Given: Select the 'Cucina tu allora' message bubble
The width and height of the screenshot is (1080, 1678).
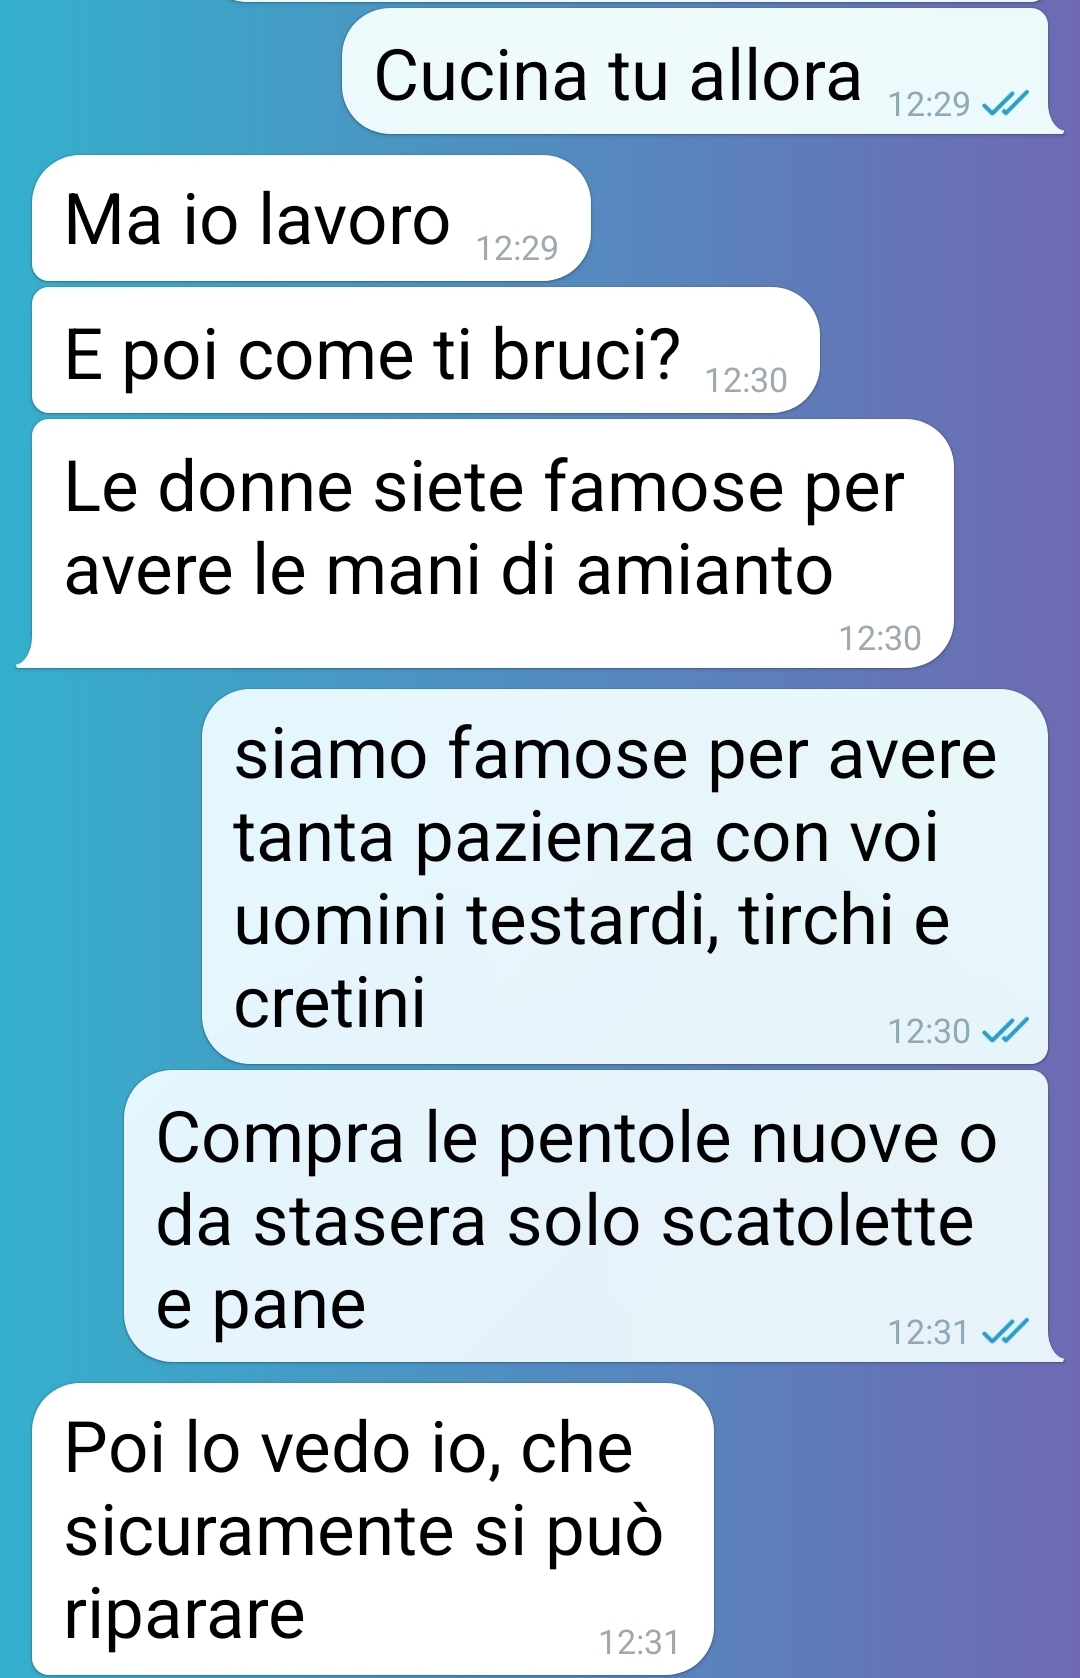Looking at the screenshot, I should (x=697, y=72).
